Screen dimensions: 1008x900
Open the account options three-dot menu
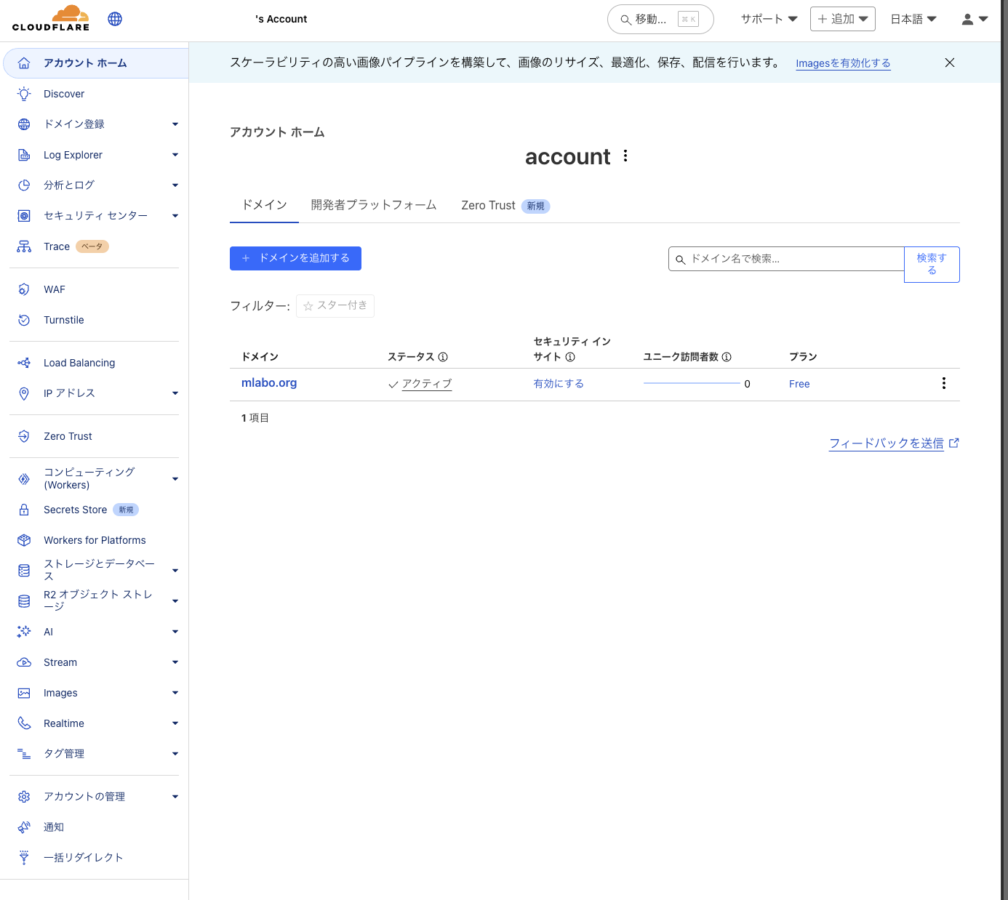point(624,155)
